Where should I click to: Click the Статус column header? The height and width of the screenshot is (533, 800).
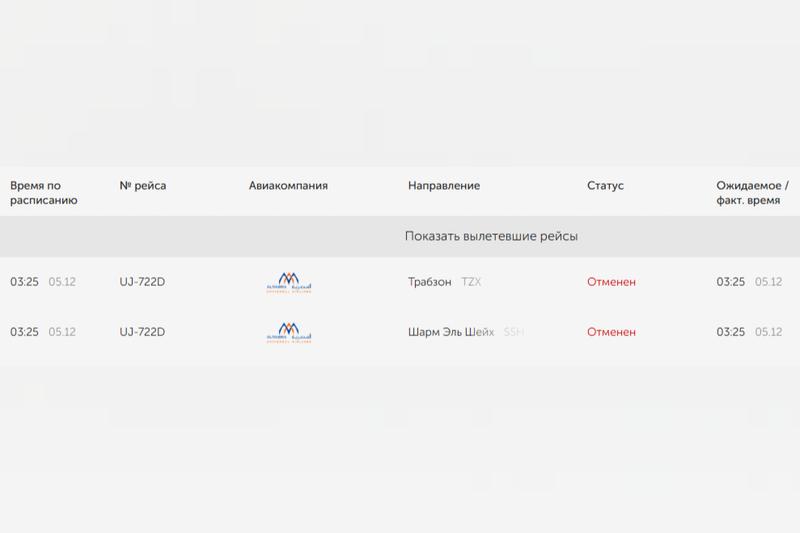605,186
